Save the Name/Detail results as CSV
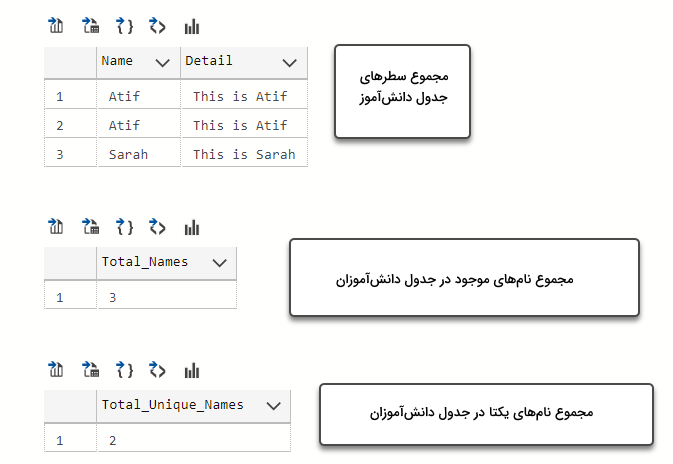The height and width of the screenshot is (464, 673). (57, 26)
